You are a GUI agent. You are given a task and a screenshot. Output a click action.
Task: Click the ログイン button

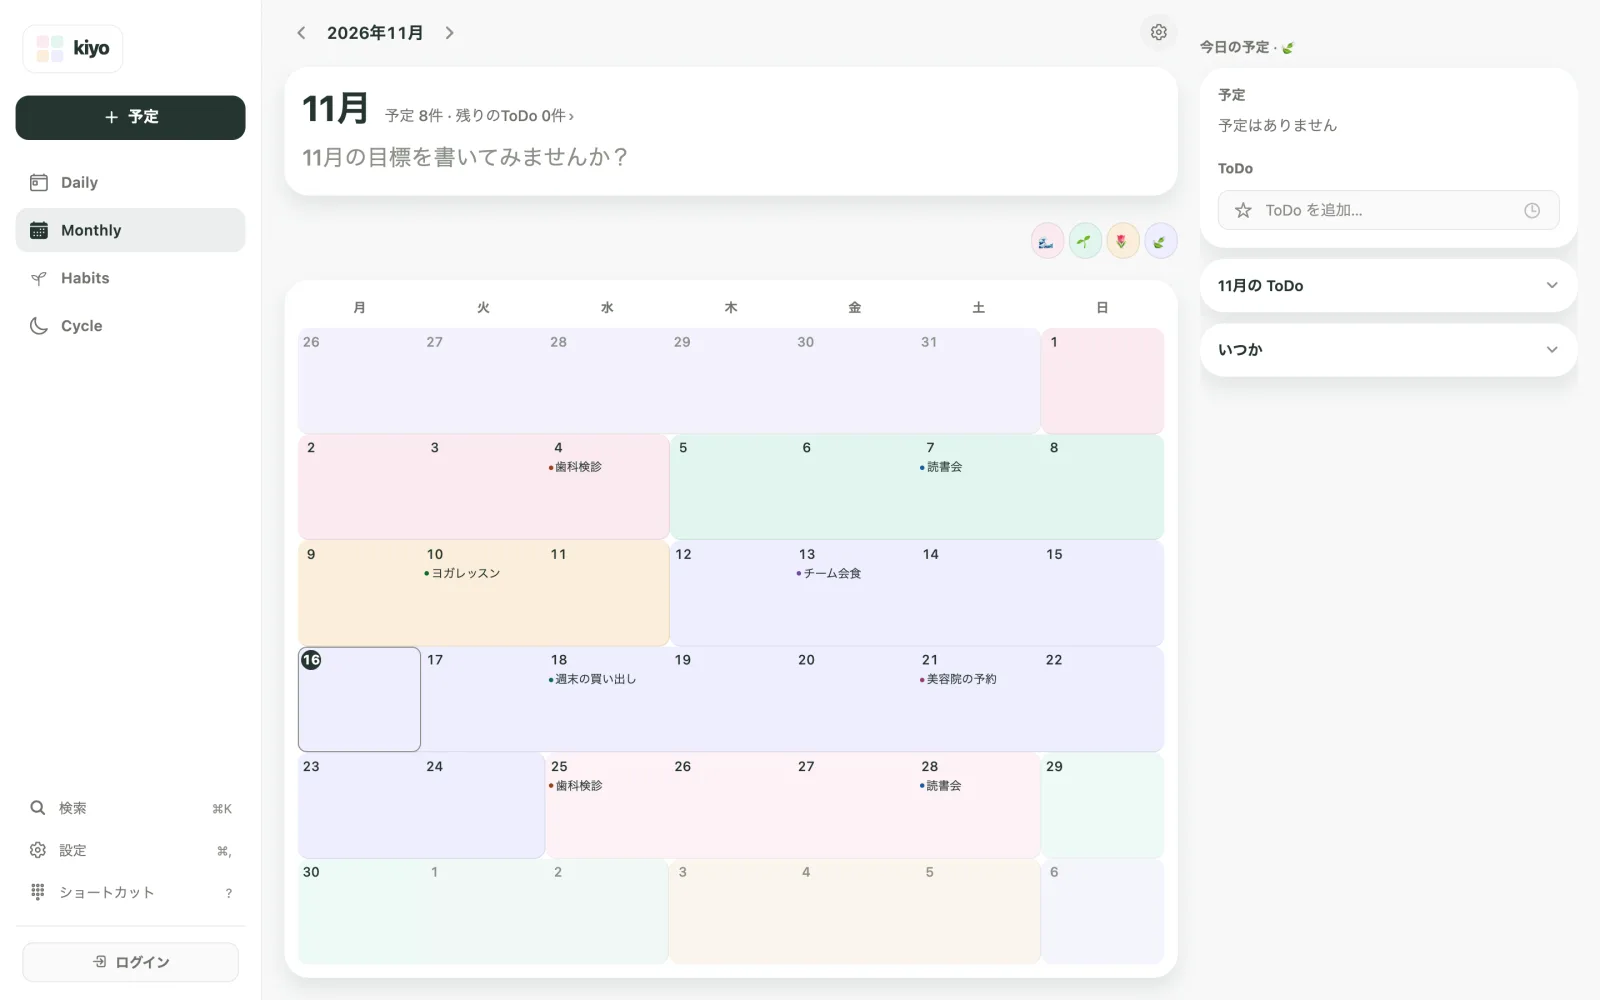[130, 962]
